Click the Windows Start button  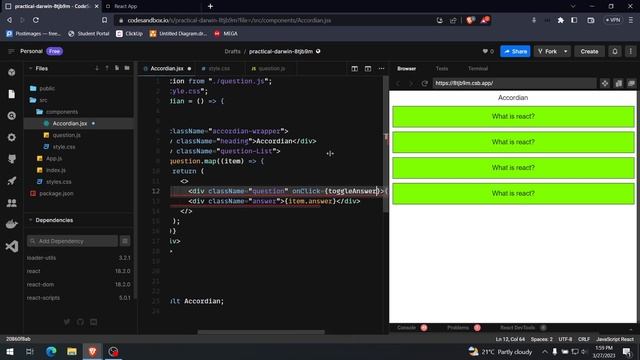10,351
